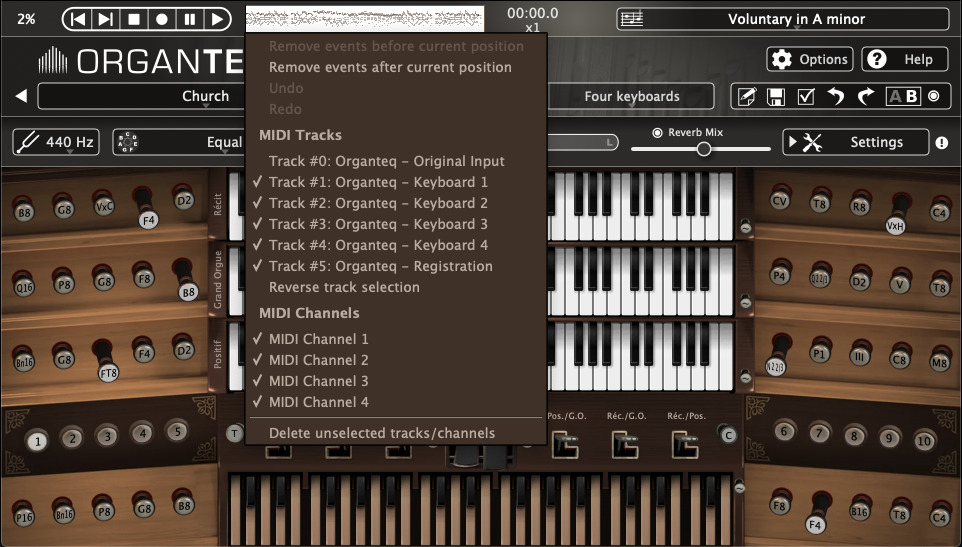Uncheck Track #2 Keyboard 2
The image size is (962, 547).
[379, 203]
